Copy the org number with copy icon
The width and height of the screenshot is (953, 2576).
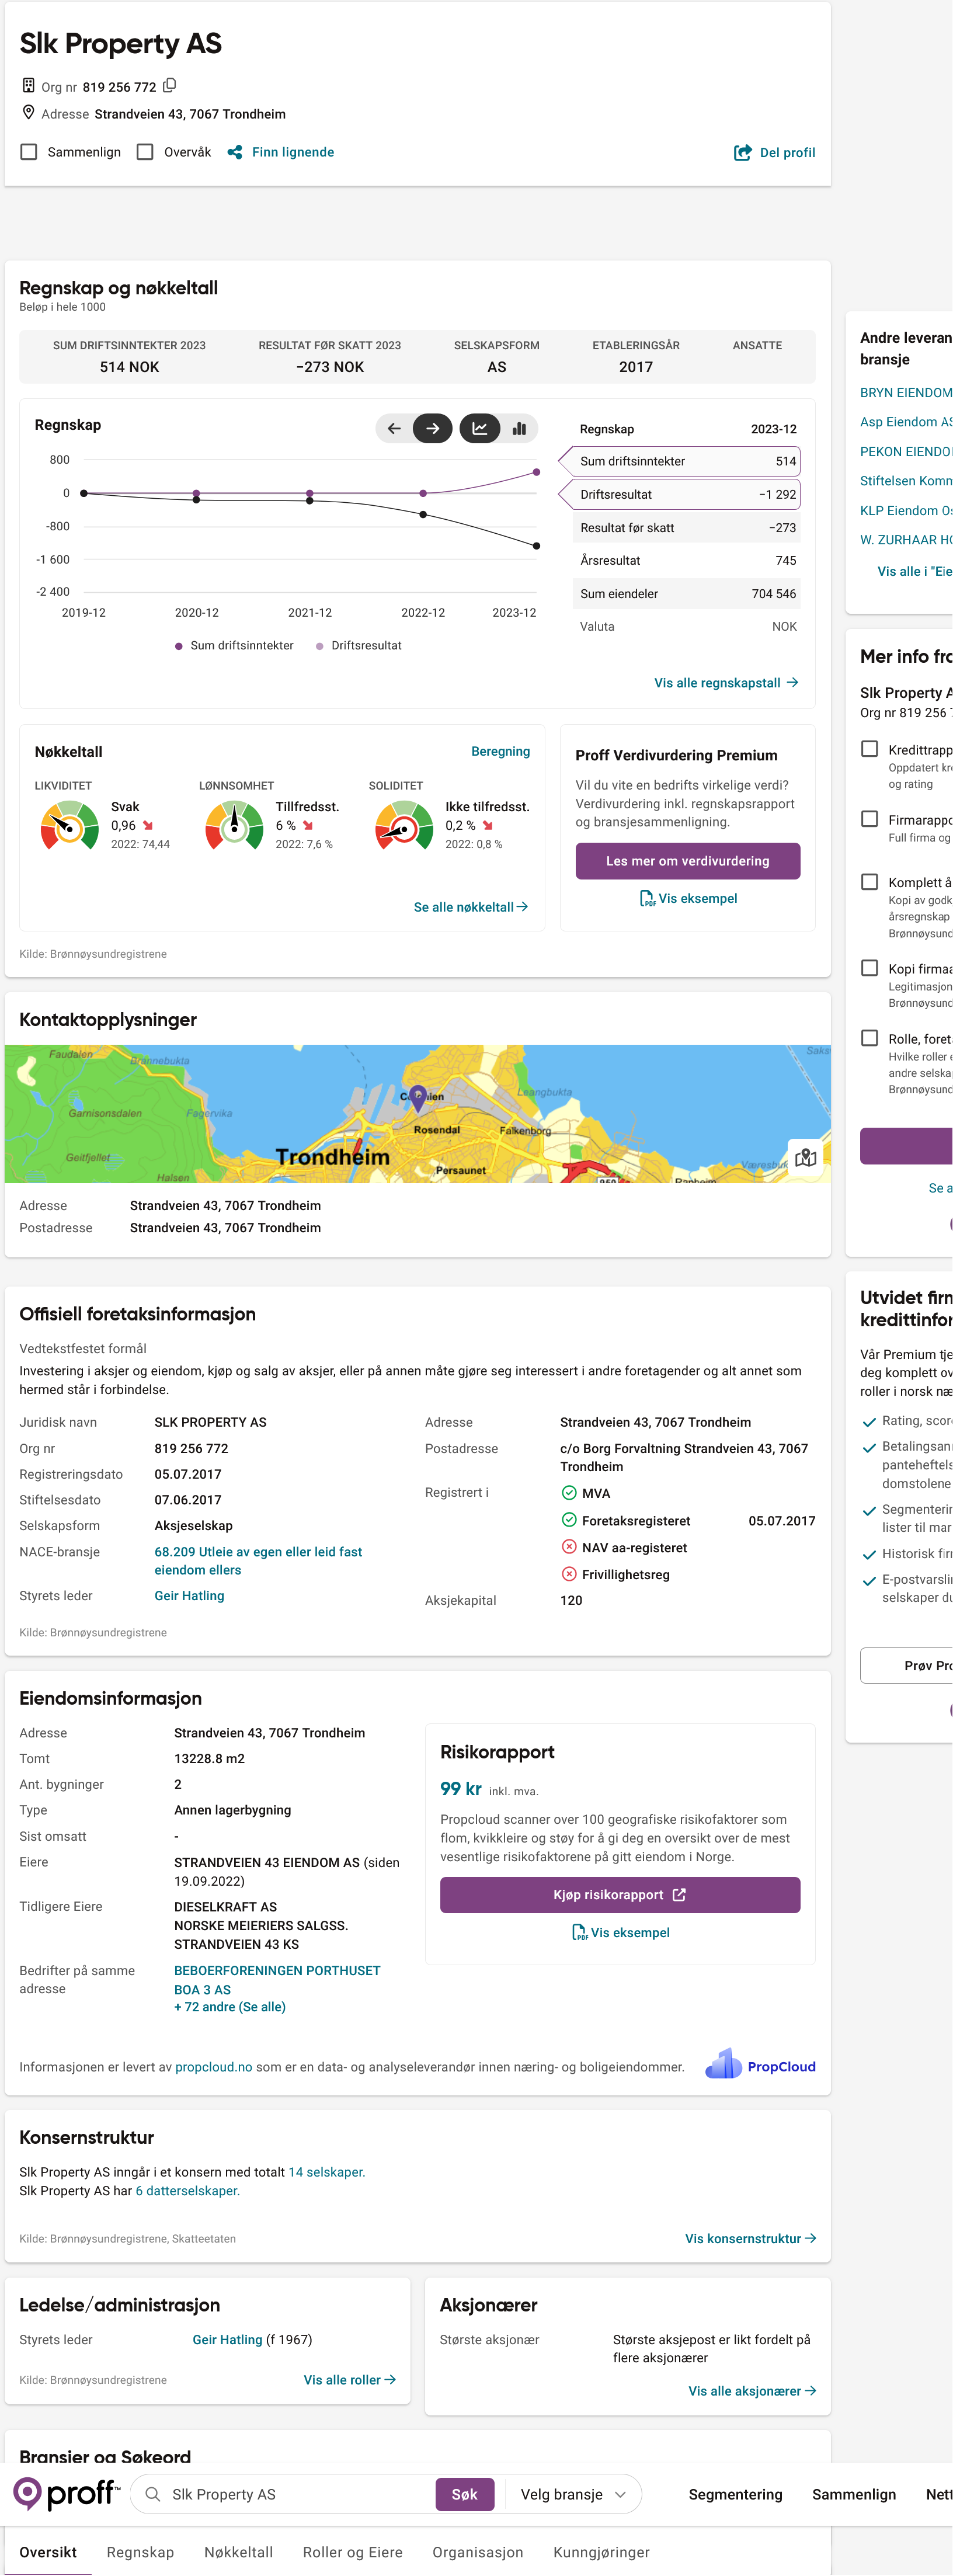click(x=170, y=86)
